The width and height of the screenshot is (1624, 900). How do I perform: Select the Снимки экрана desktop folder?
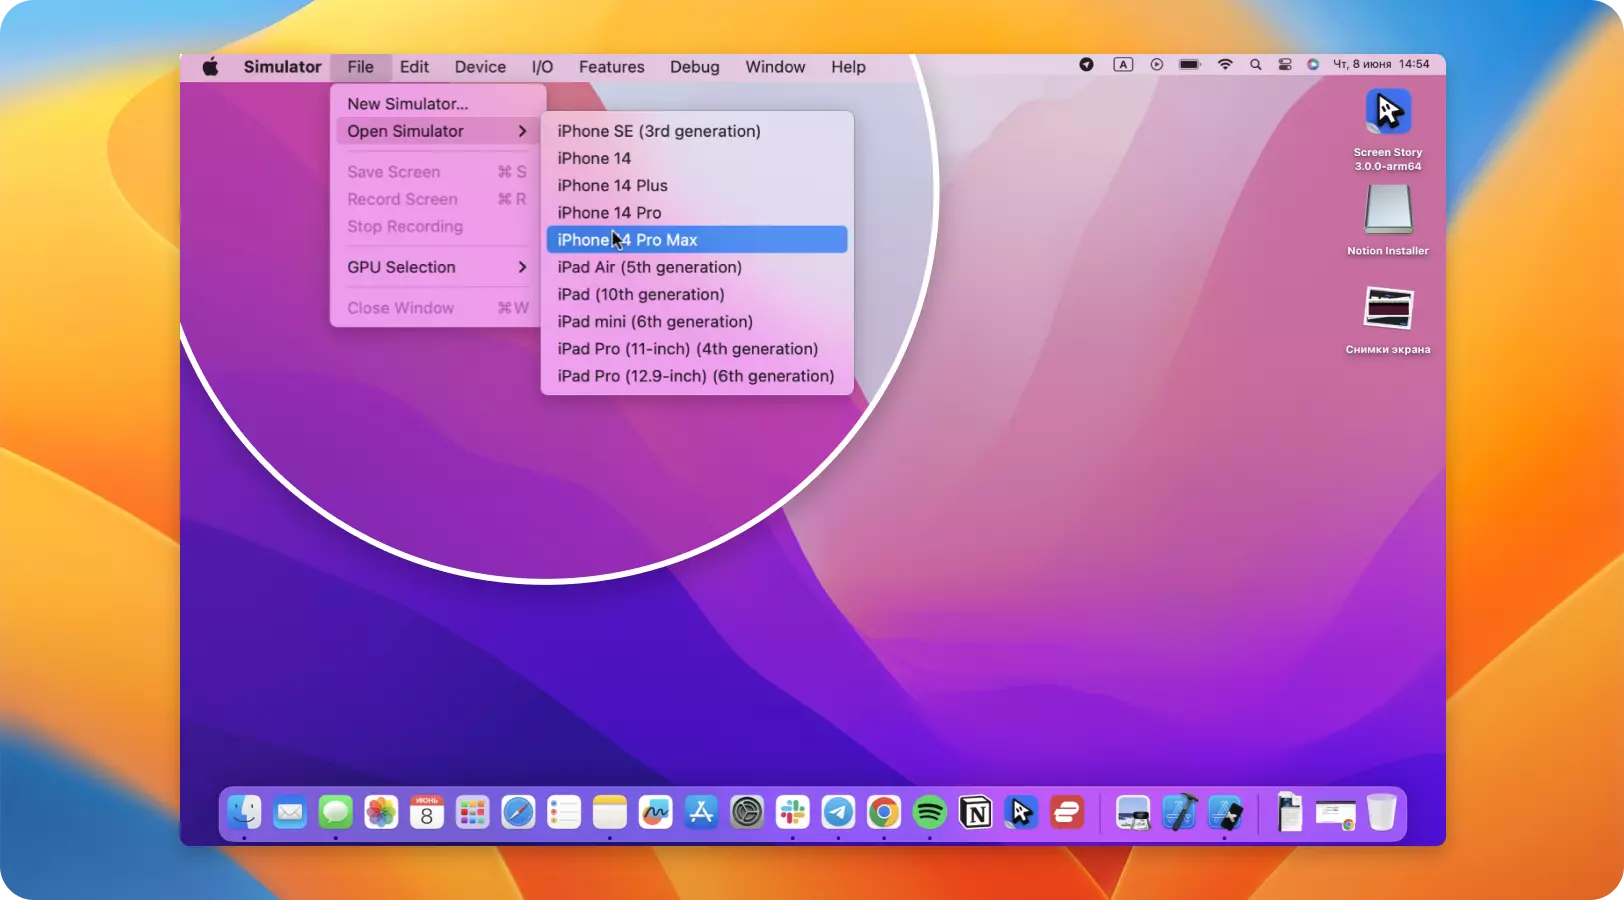click(x=1388, y=320)
